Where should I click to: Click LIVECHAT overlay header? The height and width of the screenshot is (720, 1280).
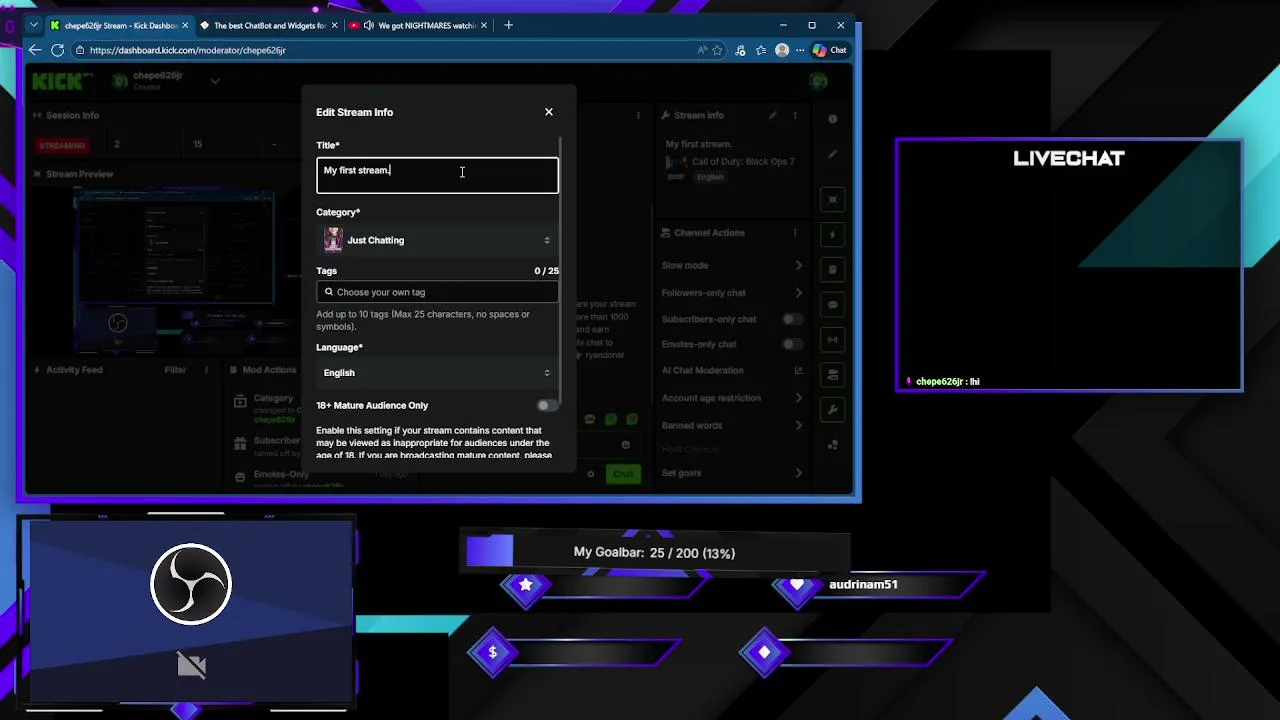[x=1069, y=158]
